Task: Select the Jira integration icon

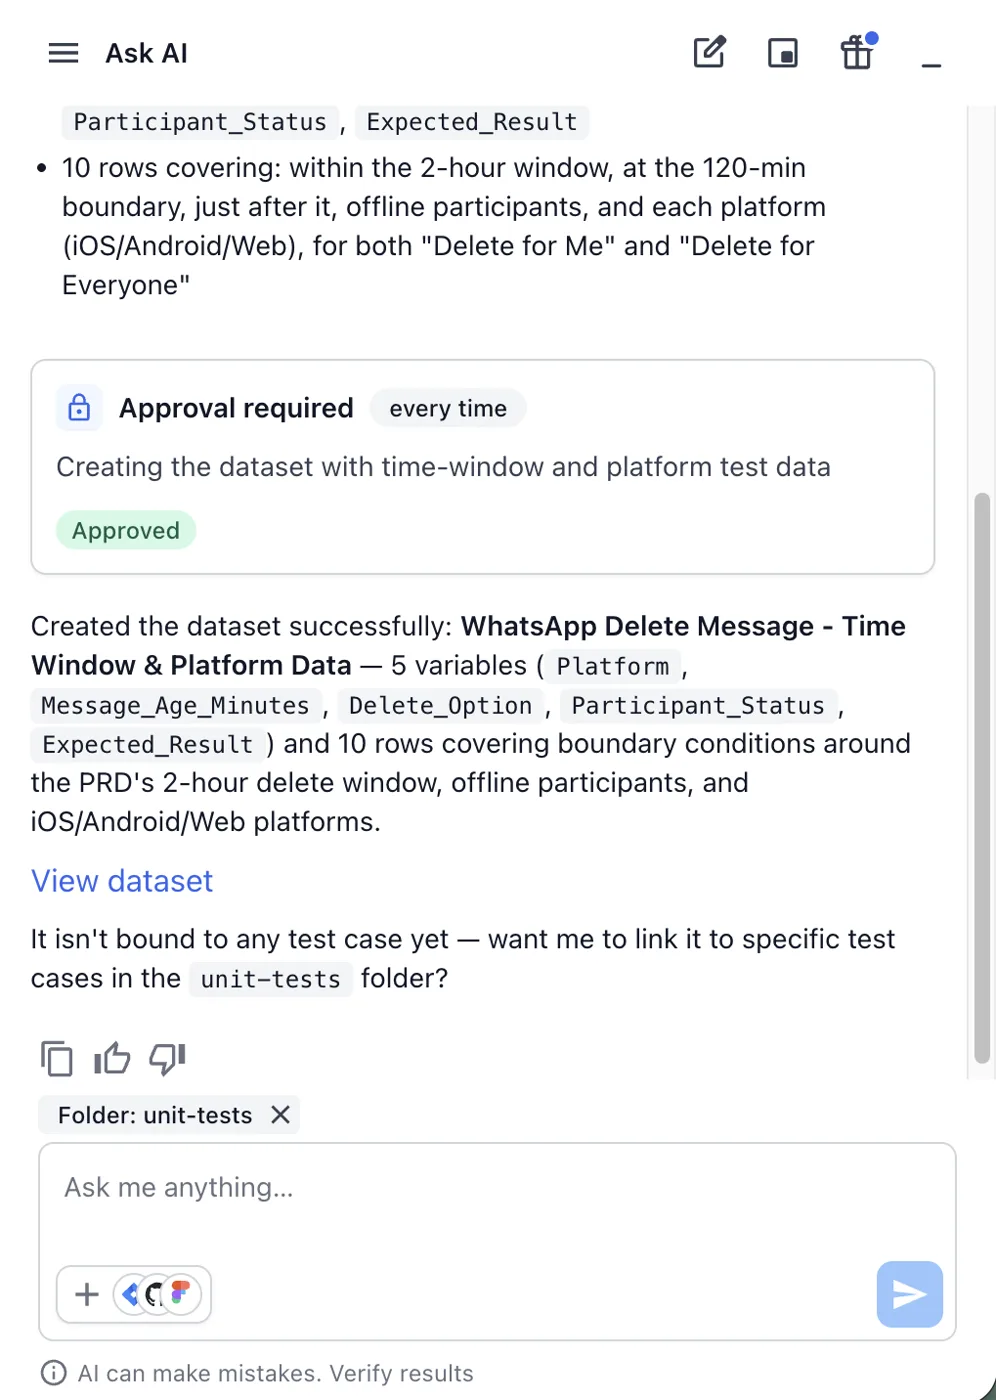Action: [131, 1294]
